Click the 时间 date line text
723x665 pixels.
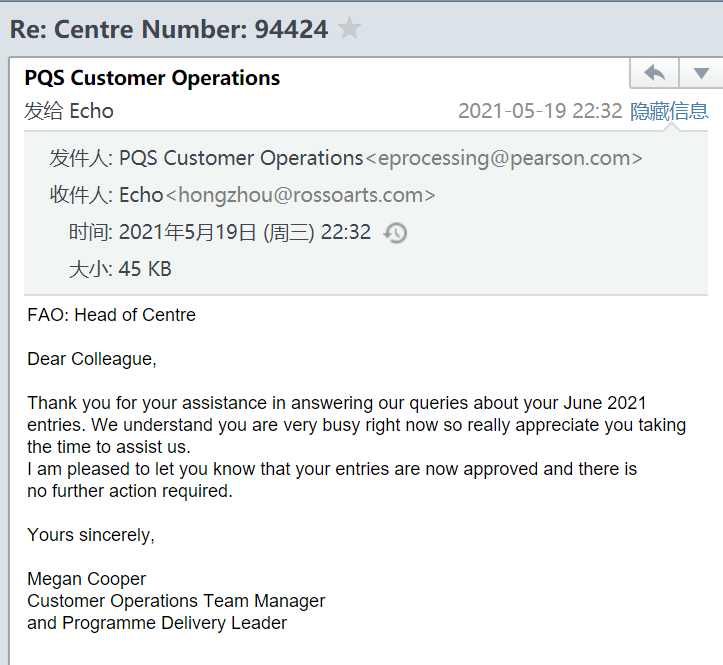click(x=220, y=232)
